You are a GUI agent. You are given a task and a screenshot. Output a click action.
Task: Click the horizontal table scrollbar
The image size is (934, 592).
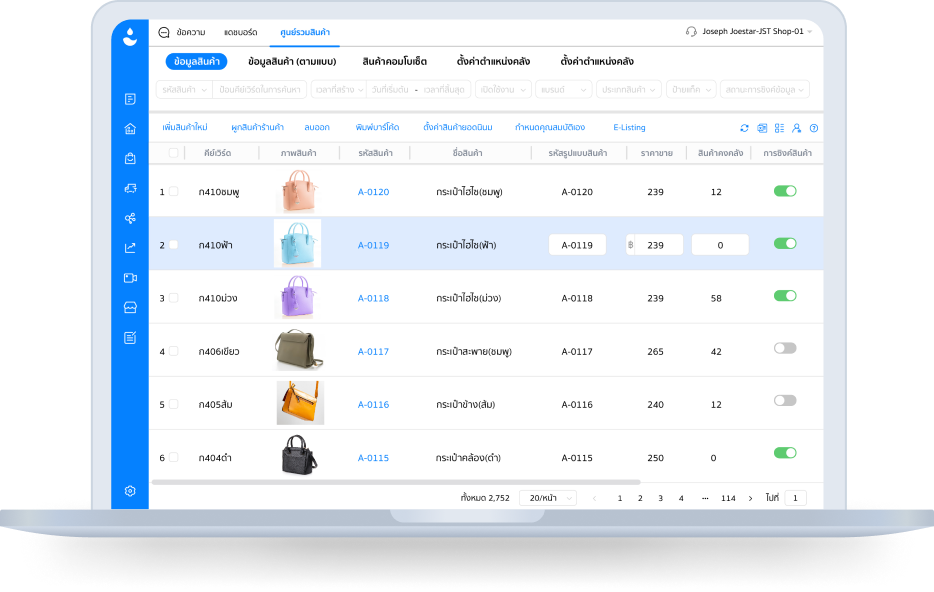click(x=396, y=482)
